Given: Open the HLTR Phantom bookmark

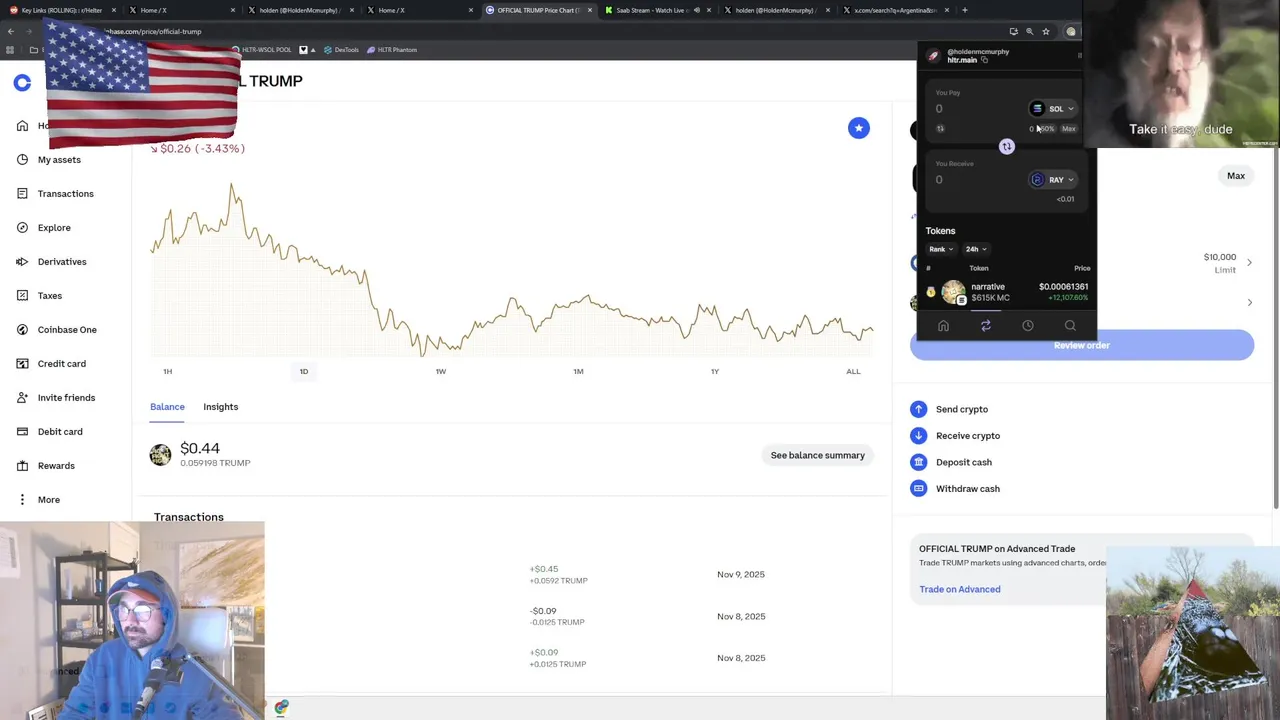Looking at the screenshot, I should click(392, 50).
